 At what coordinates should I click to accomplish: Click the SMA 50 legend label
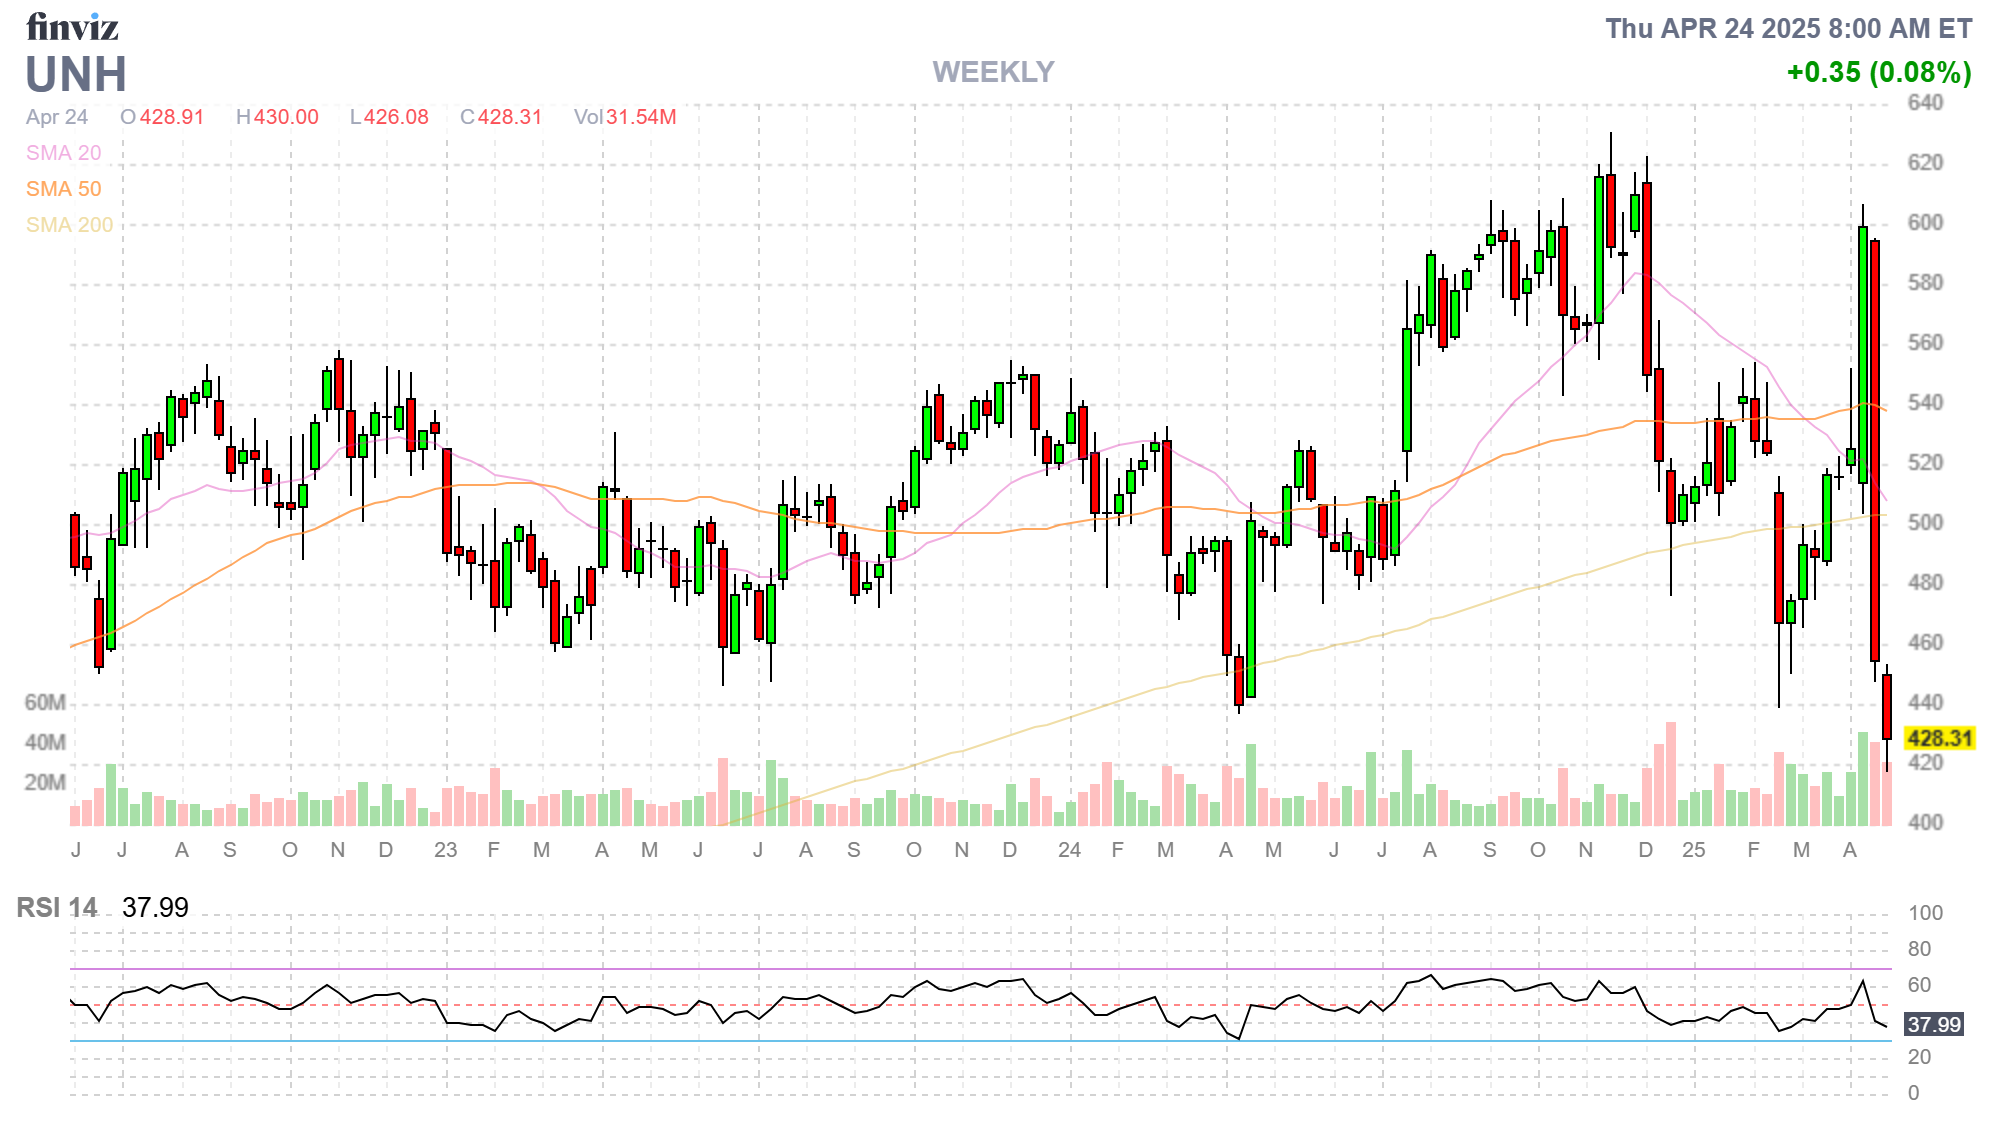pos(63,189)
